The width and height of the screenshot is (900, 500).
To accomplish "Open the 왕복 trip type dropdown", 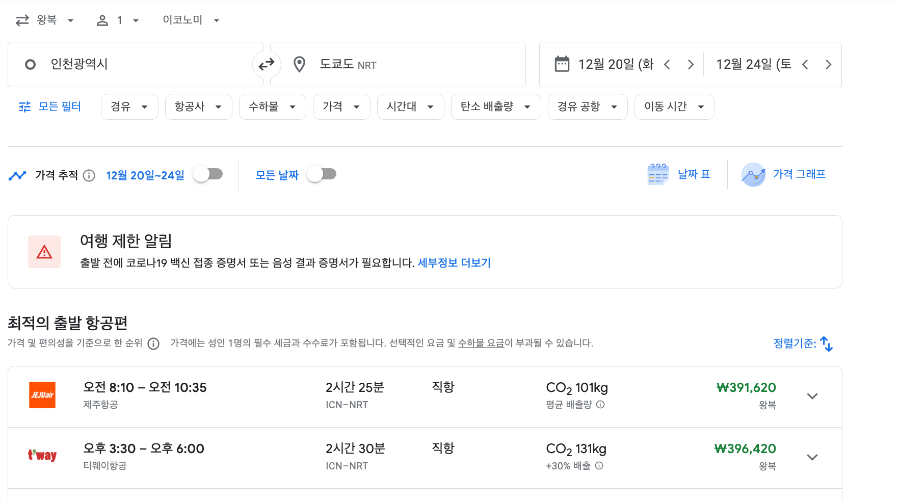I will 45,21.
